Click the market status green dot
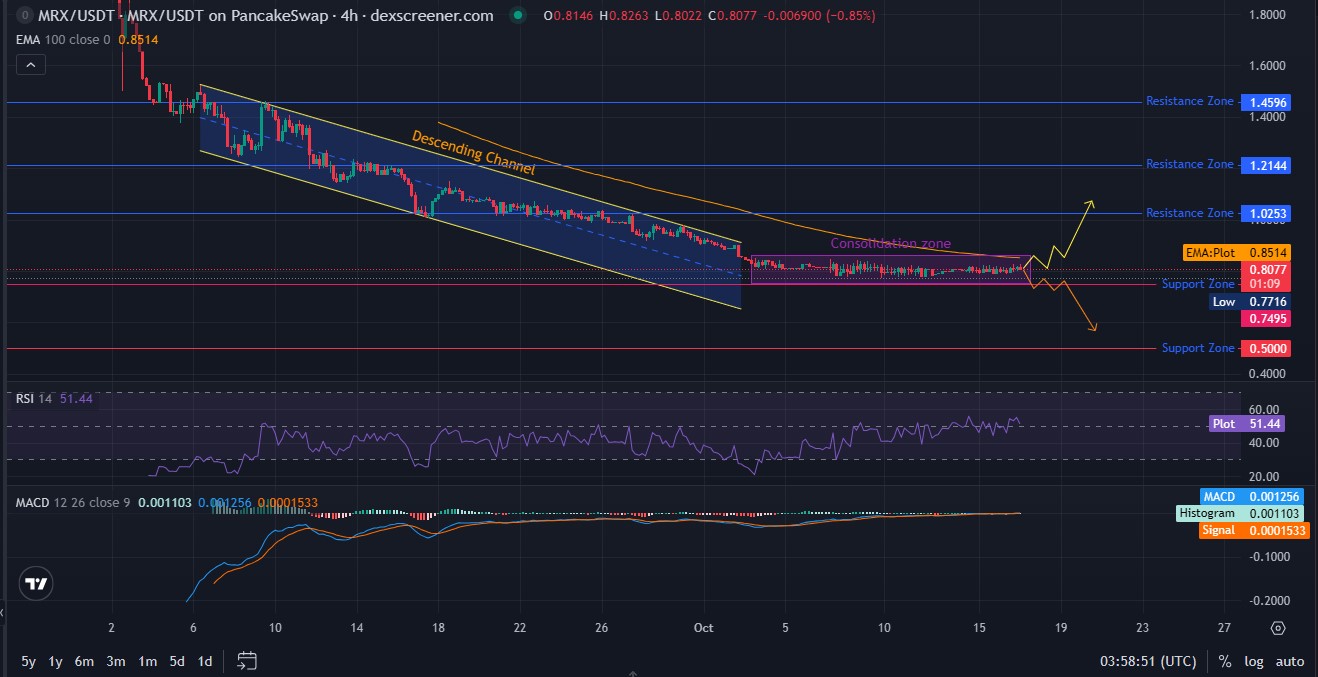 (516, 16)
